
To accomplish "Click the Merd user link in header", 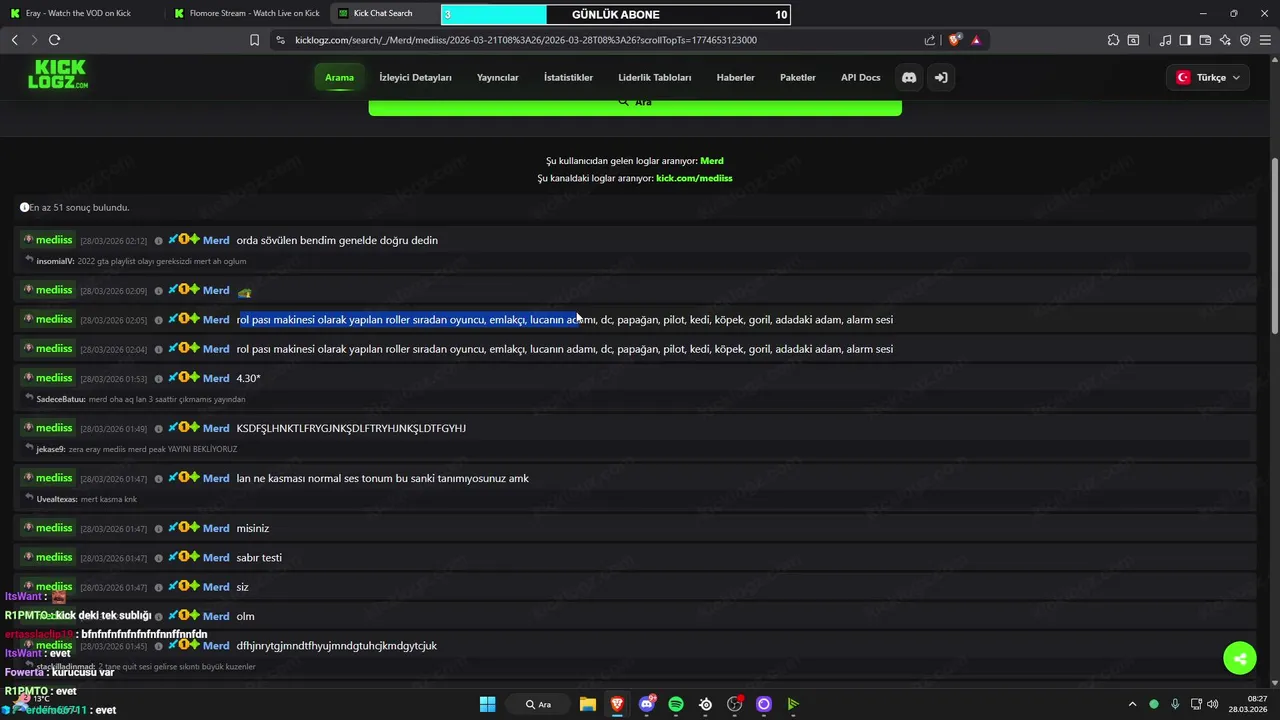I will point(711,161).
